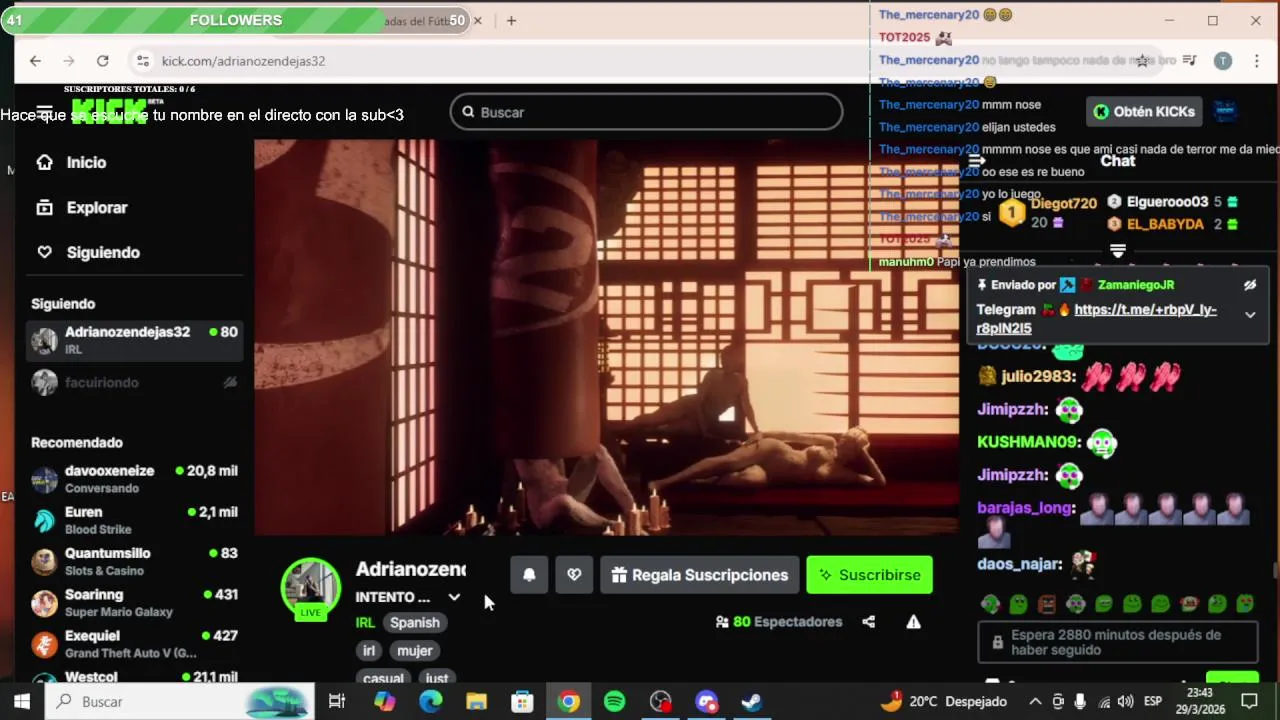Open top gifter Diegot720
Viewport: 1280px width, 720px height.
(x=1064, y=204)
